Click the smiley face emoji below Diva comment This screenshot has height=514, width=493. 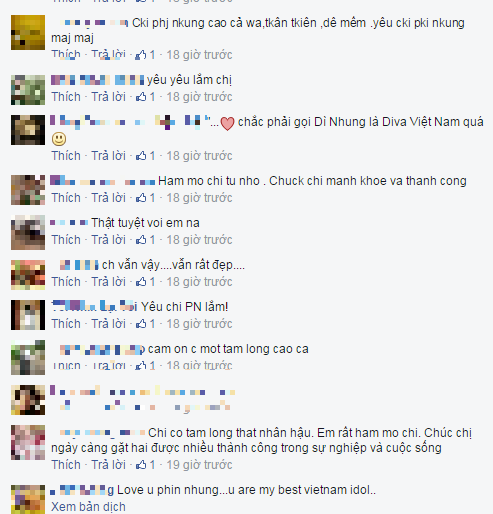(59, 139)
